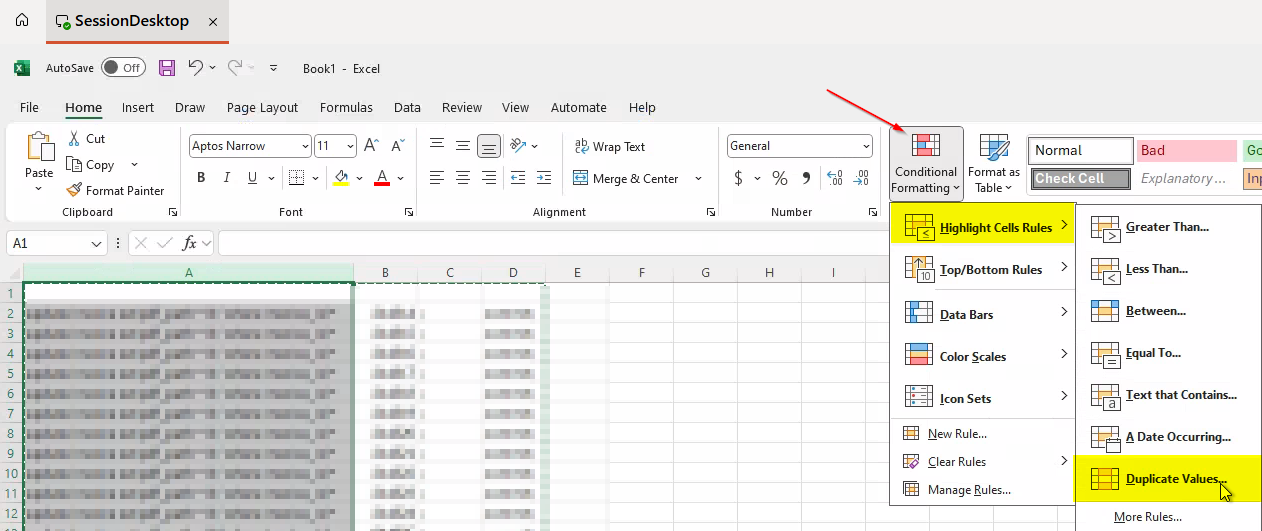Image resolution: width=1262 pixels, height=531 pixels.
Task: Increase the font size
Action: [371, 146]
